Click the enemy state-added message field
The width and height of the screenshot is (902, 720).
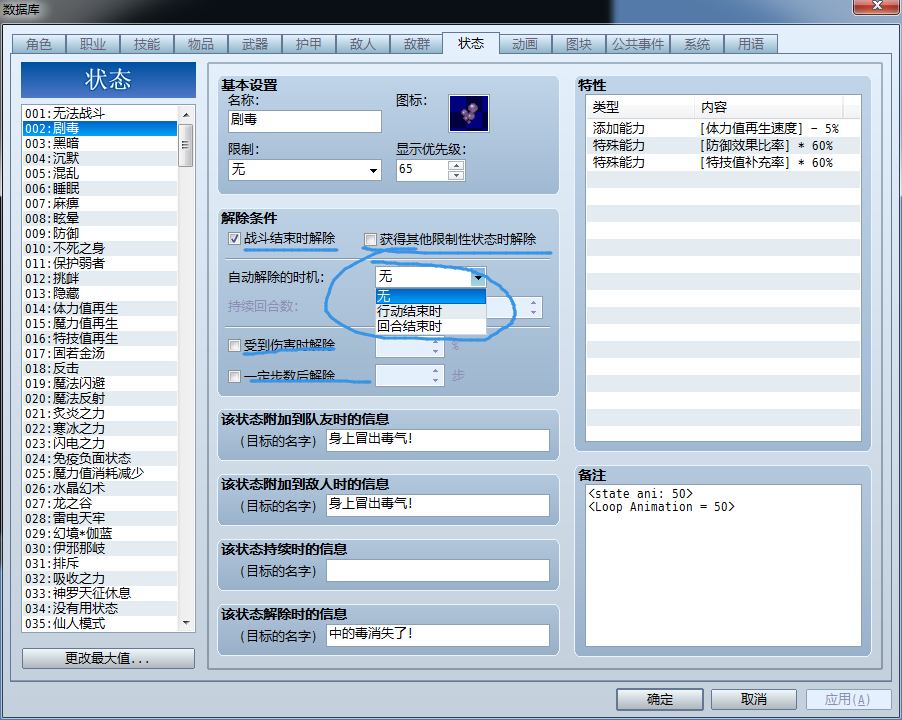click(438, 505)
